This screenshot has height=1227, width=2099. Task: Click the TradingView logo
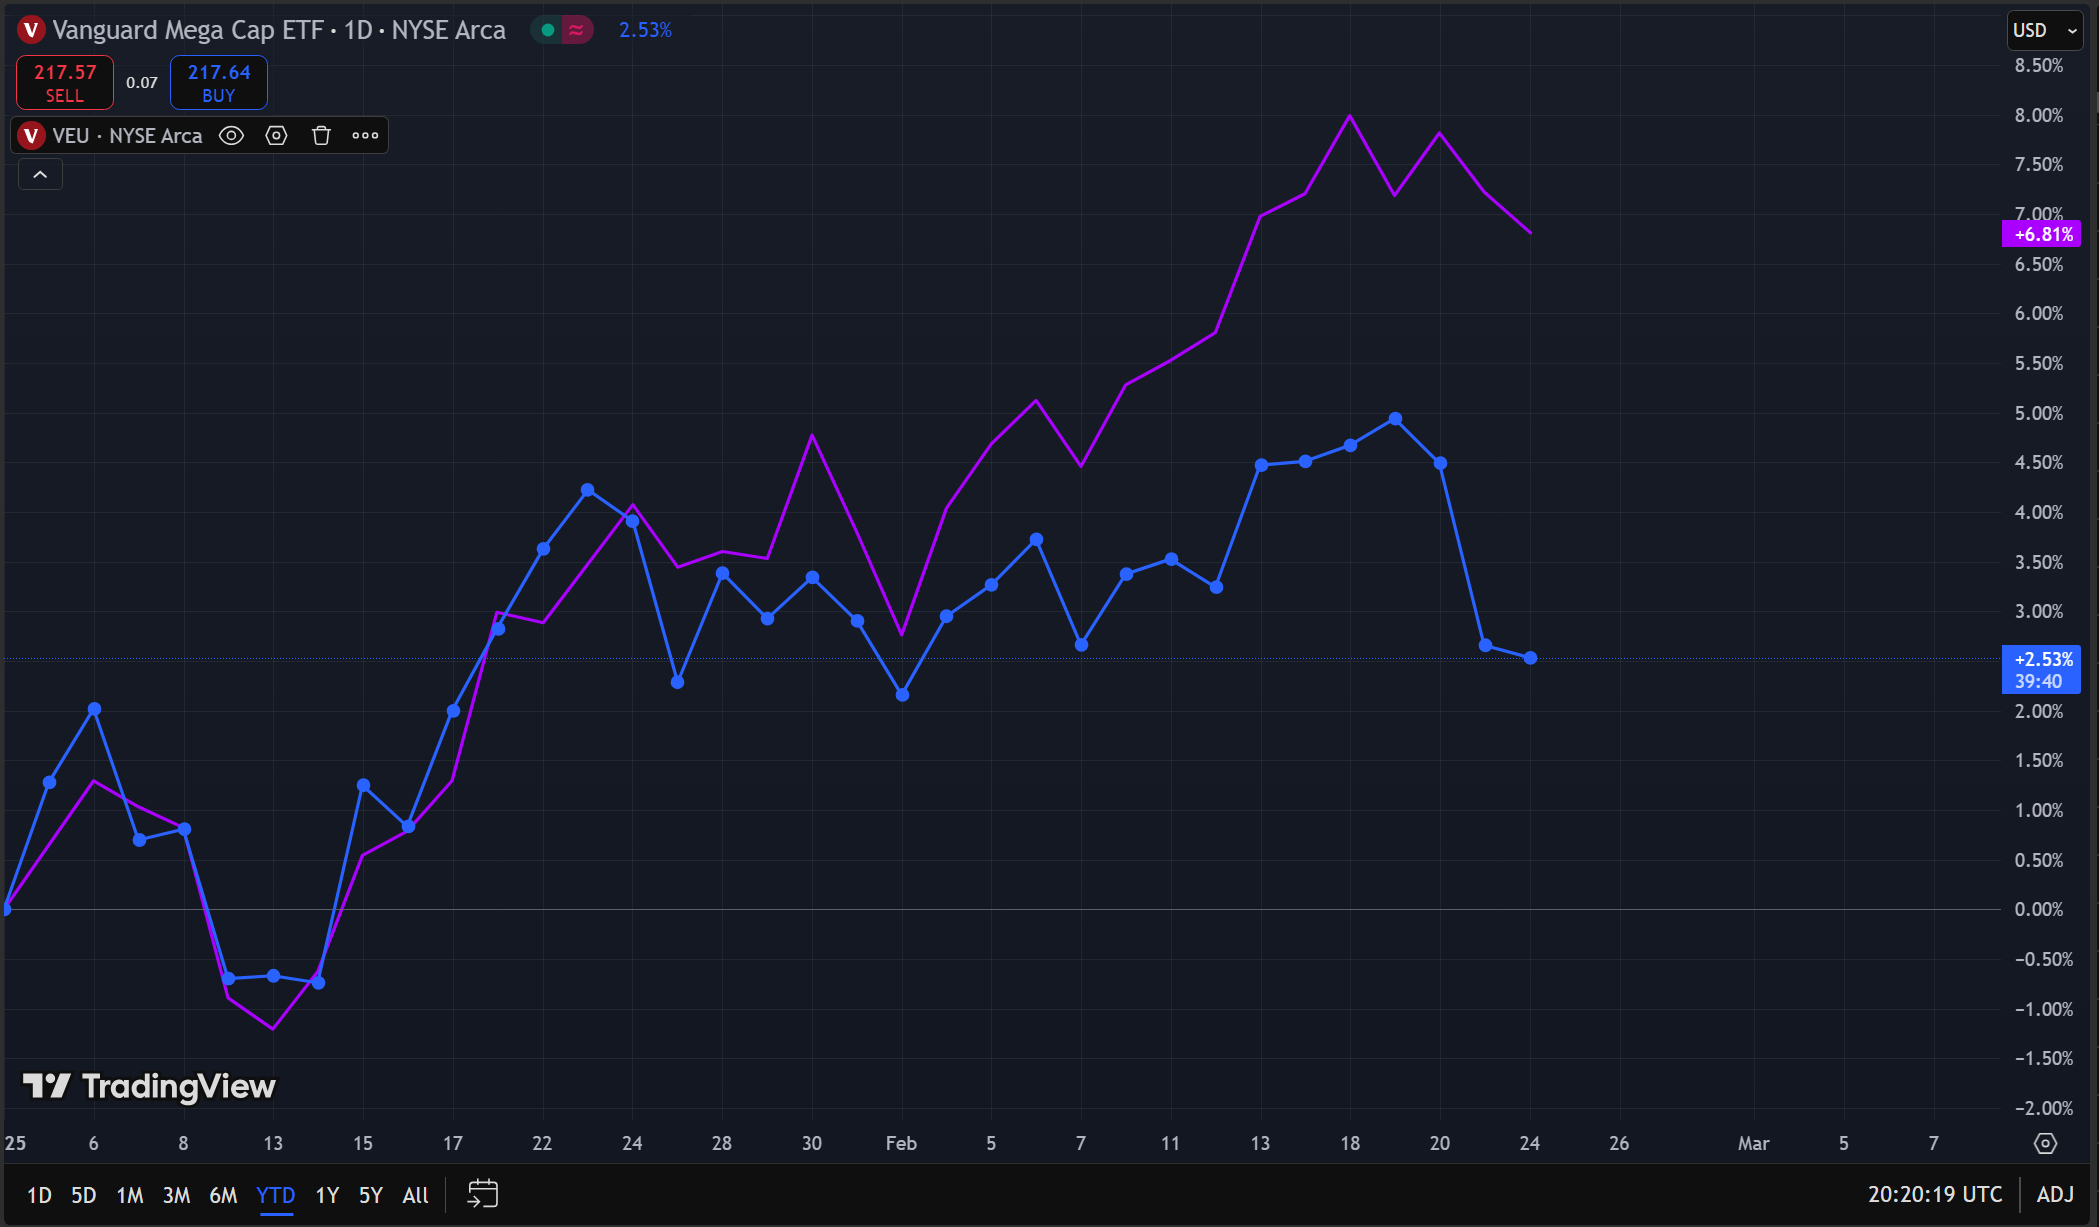point(149,1086)
